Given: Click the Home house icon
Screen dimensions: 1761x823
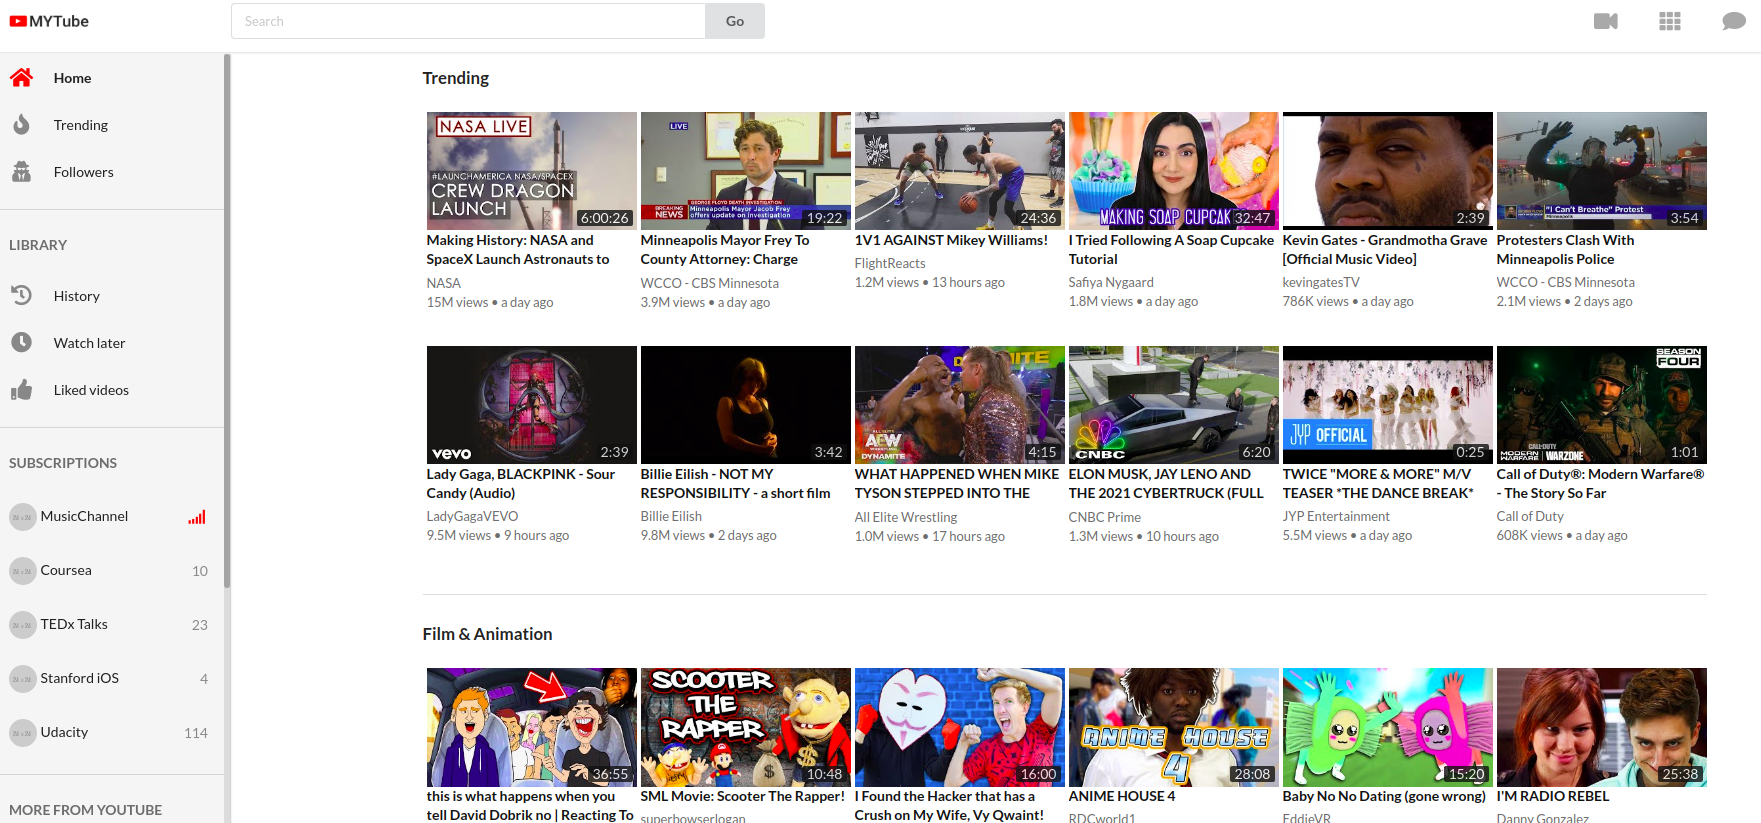Looking at the screenshot, I should pyautogui.click(x=21, y=77).
